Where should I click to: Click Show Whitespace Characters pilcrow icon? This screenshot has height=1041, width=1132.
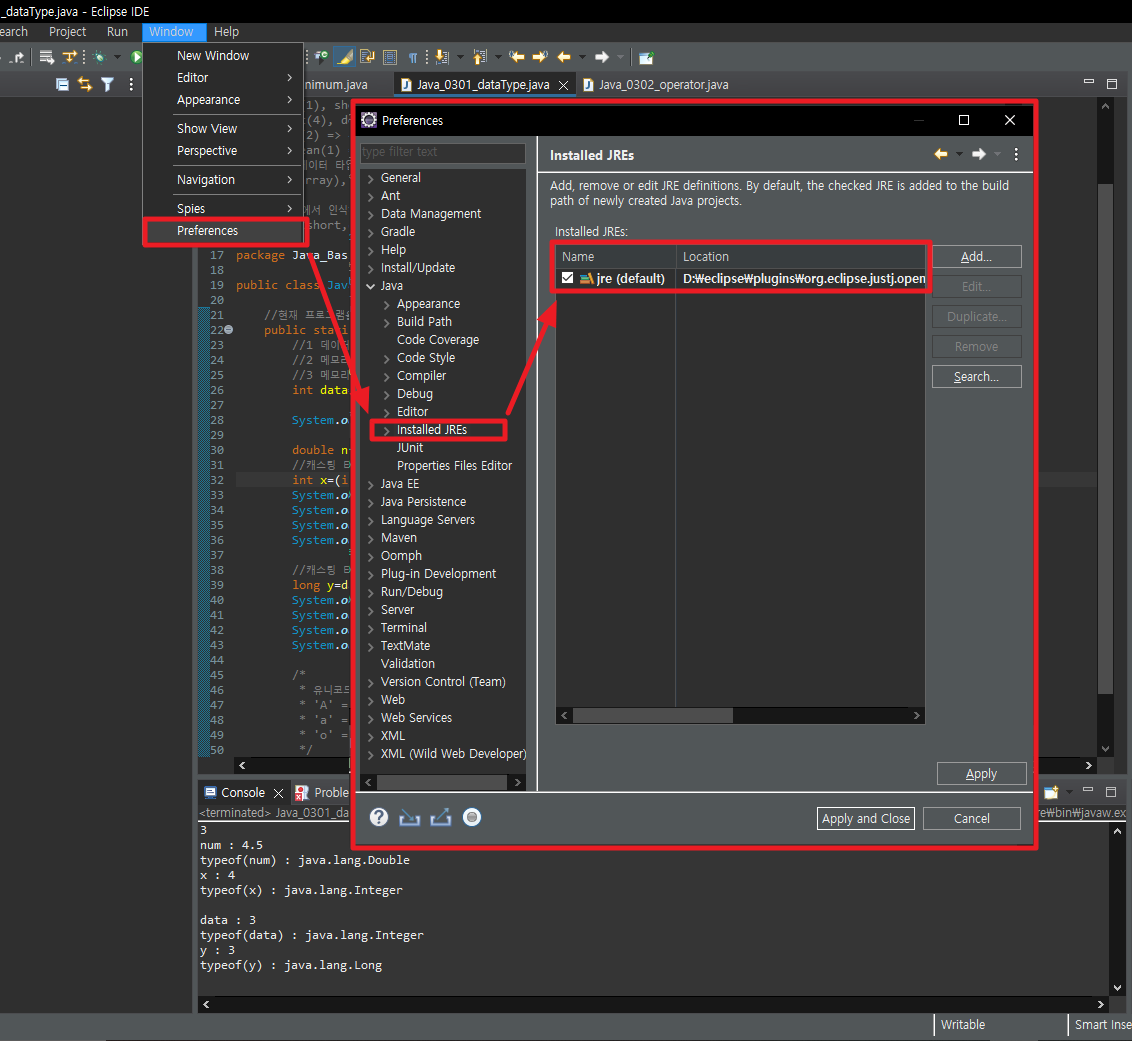[x=413, y=57]
